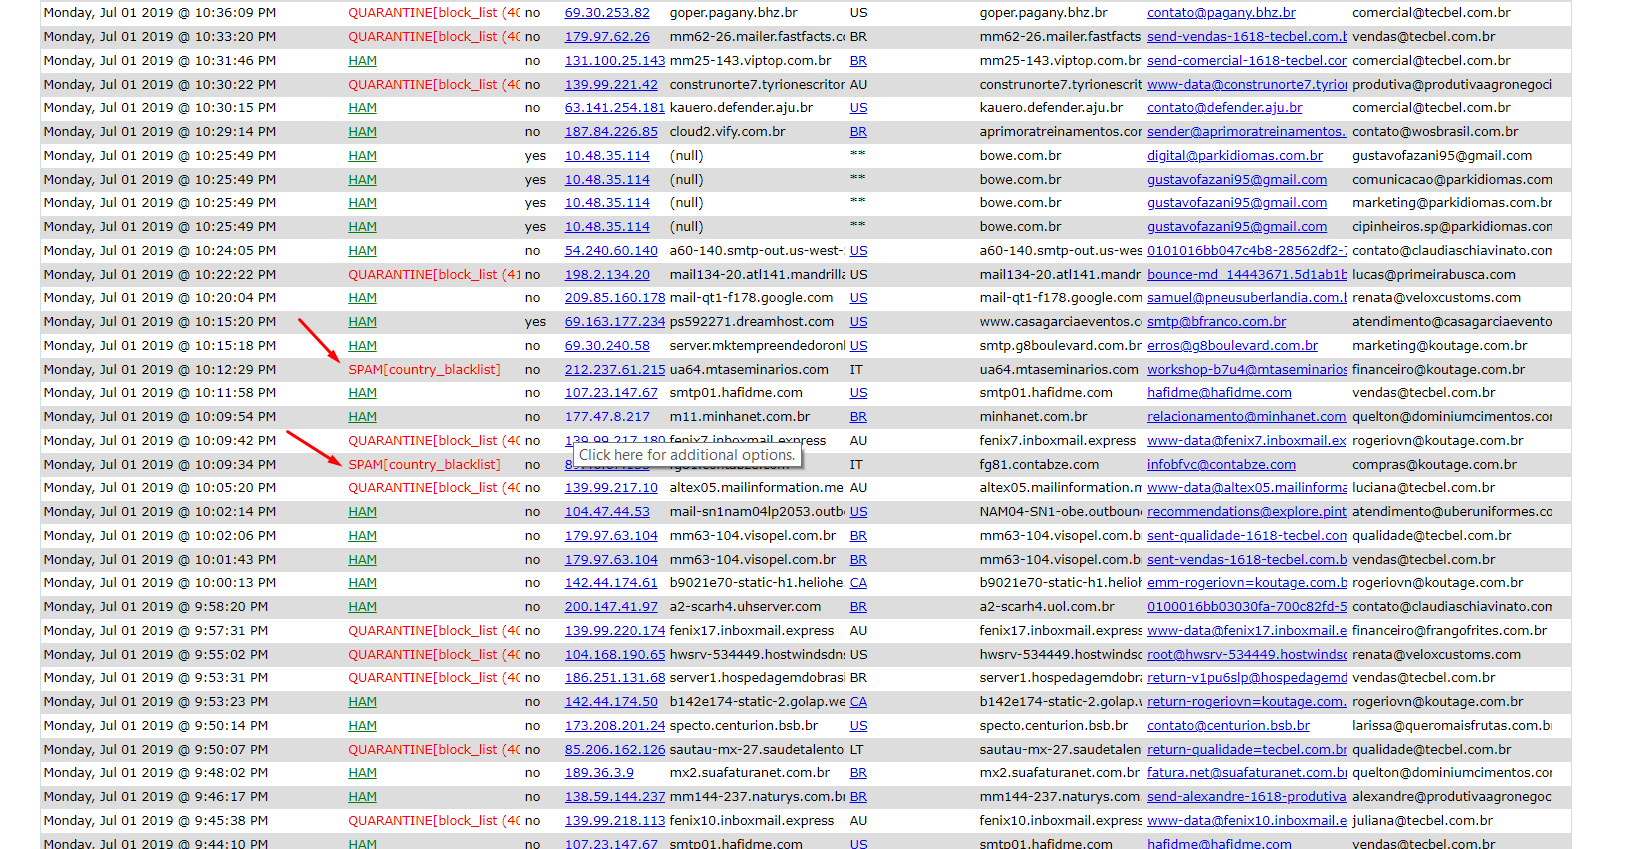Click SPAM[country_blacklist] entry at 10:12:29 PM
Screen dimensions: 1641x849
(423, 370)
